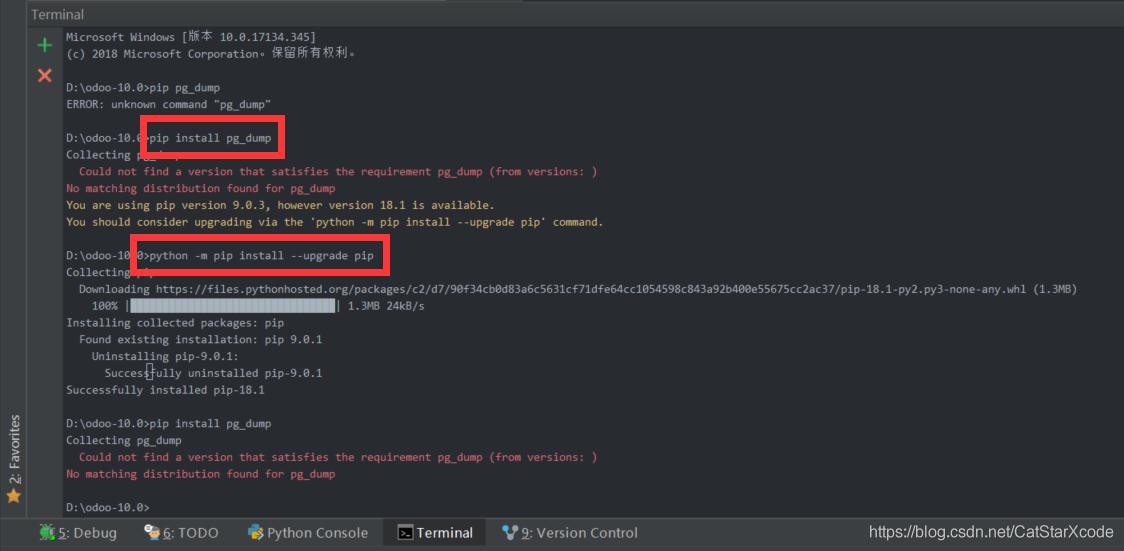This screenshot has height=551, width=1124.
Task: Click the TODO list icon
Action: pos(152,532)
